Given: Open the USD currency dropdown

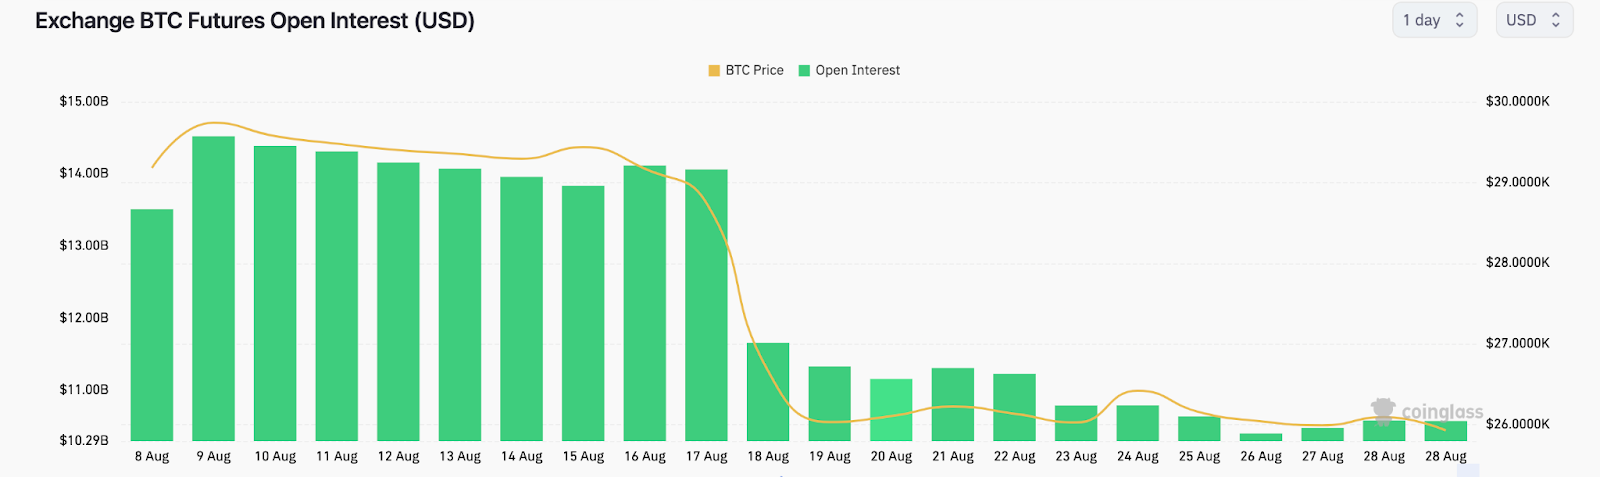Looking at the screenshot, I should [1533, 20].
